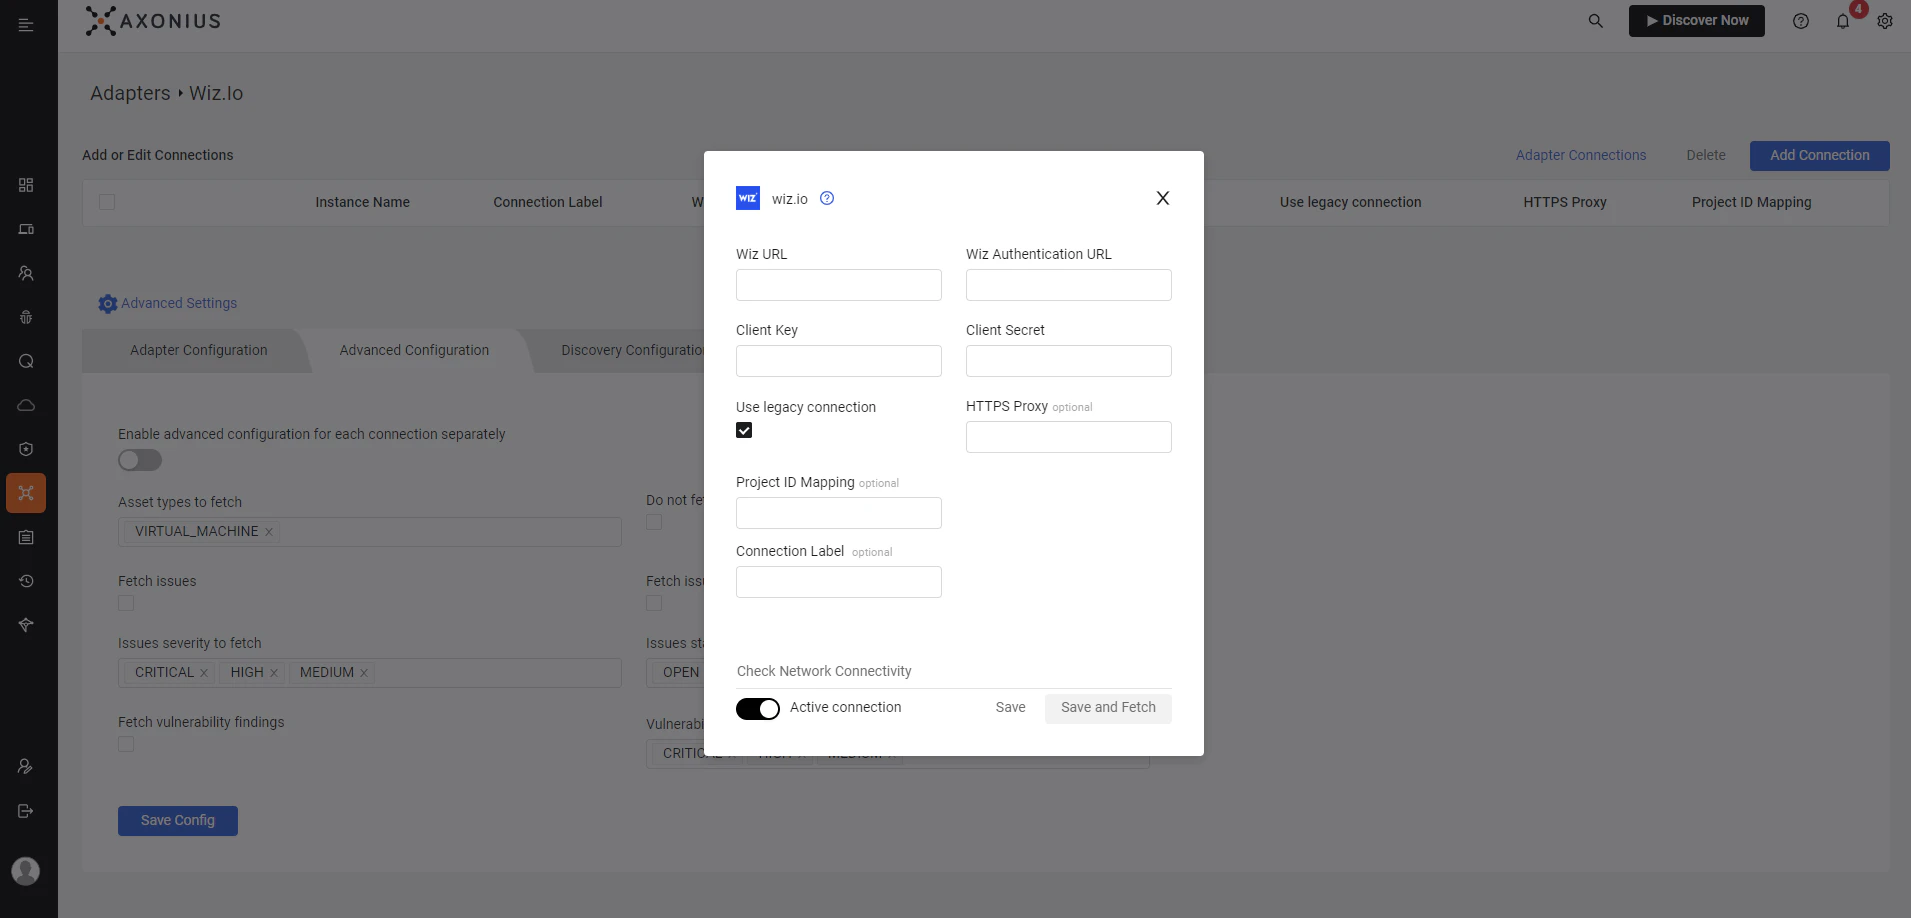Open the system settings gear icon
Screen dimensions: 1911x918
coord(1885,21)
